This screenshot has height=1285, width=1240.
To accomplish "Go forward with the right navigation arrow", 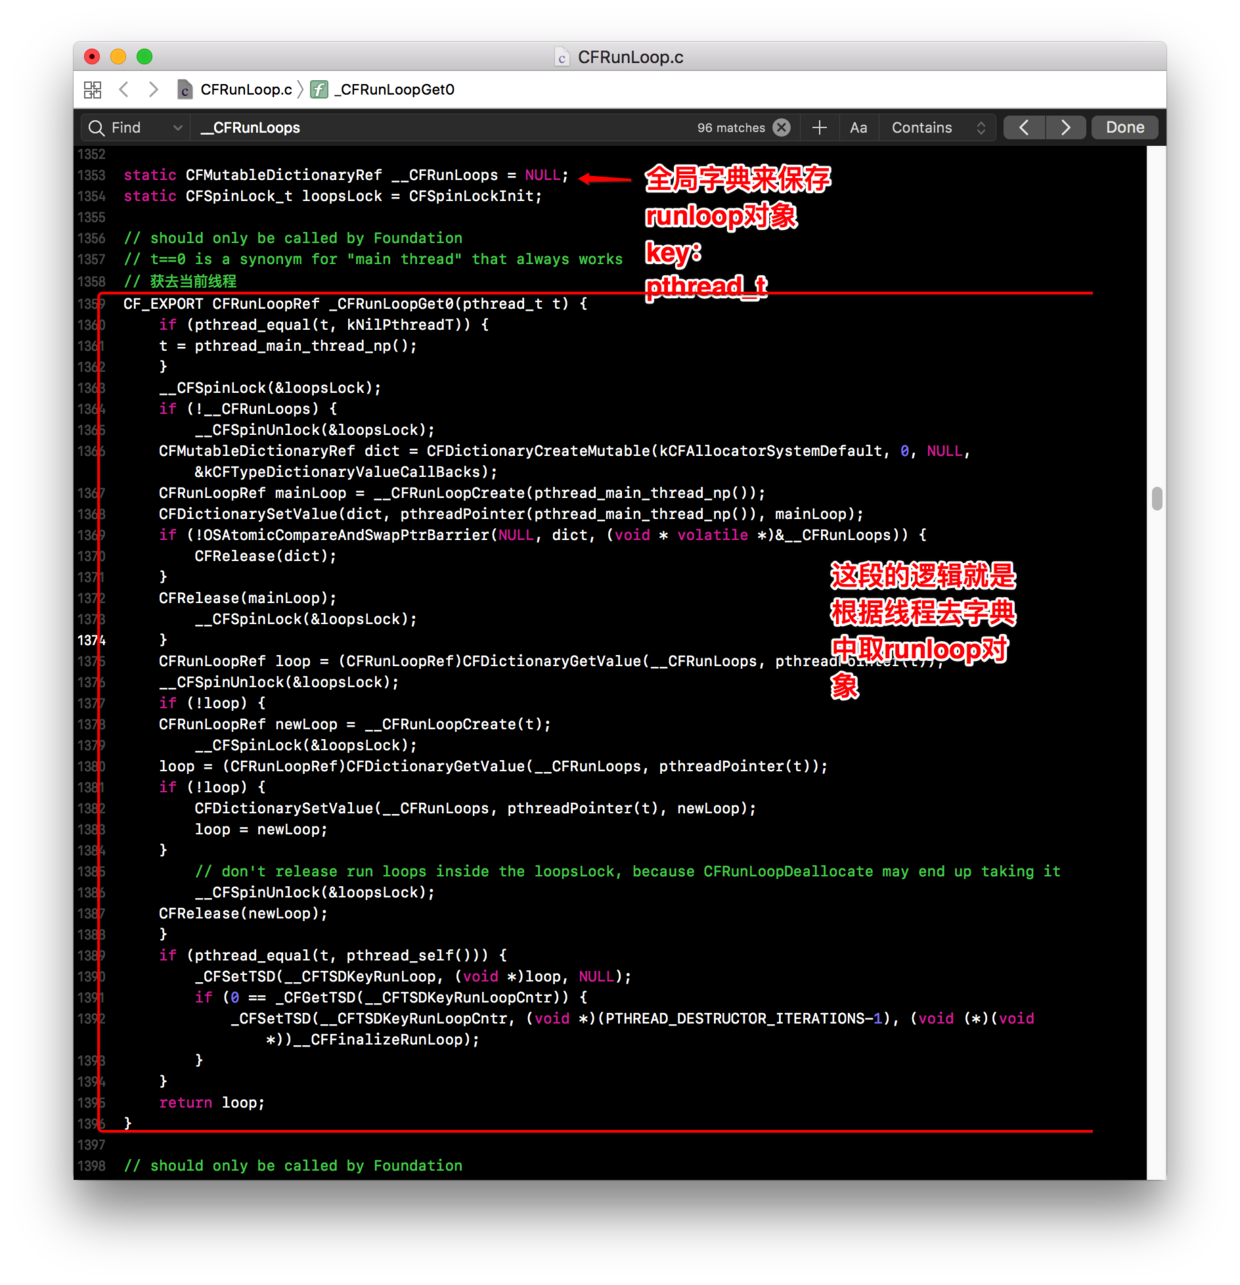I will (x=153, y=90).
